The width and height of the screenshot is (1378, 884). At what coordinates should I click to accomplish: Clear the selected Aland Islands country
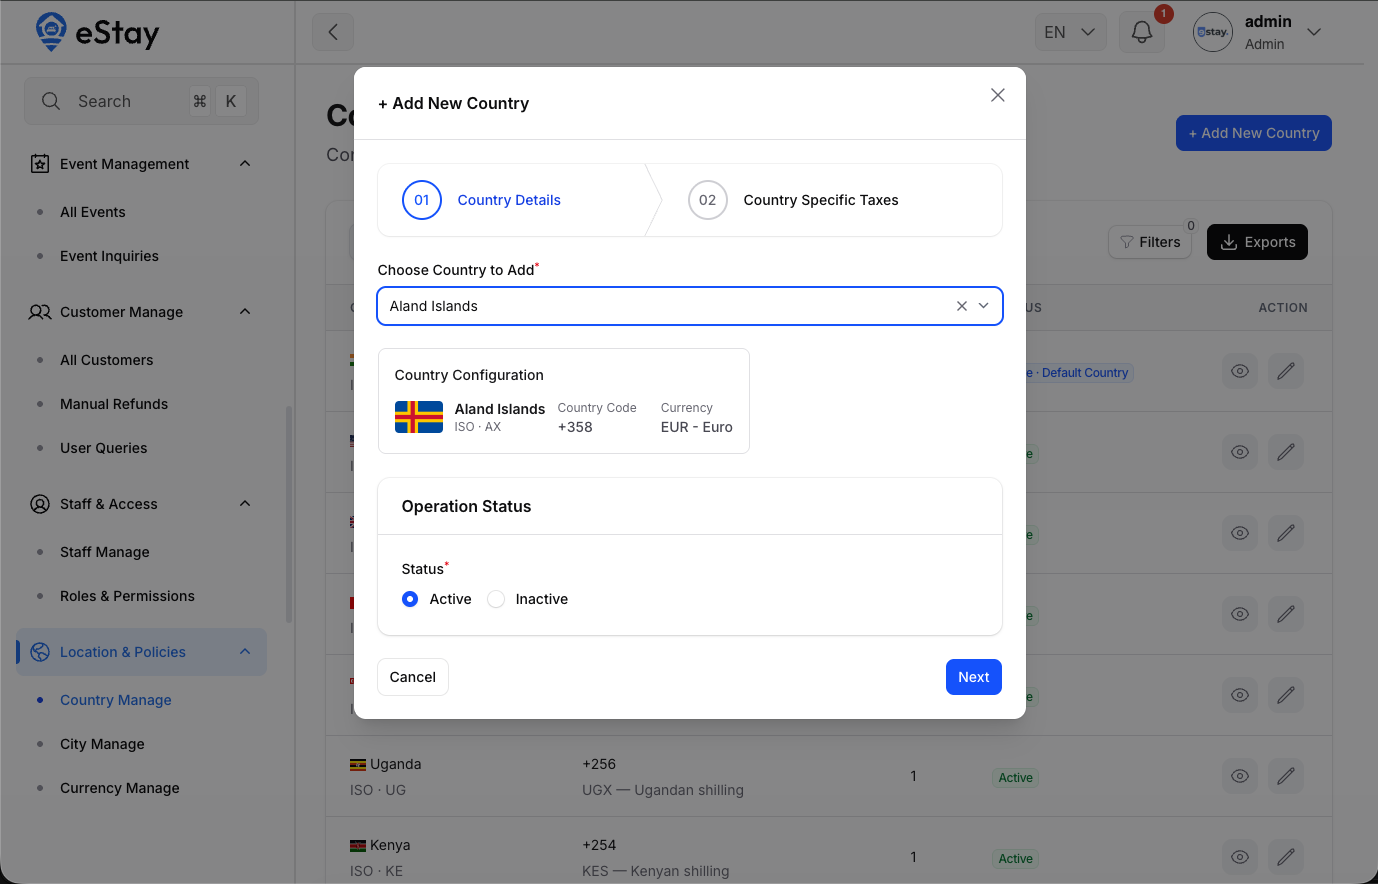coord(962,306)
